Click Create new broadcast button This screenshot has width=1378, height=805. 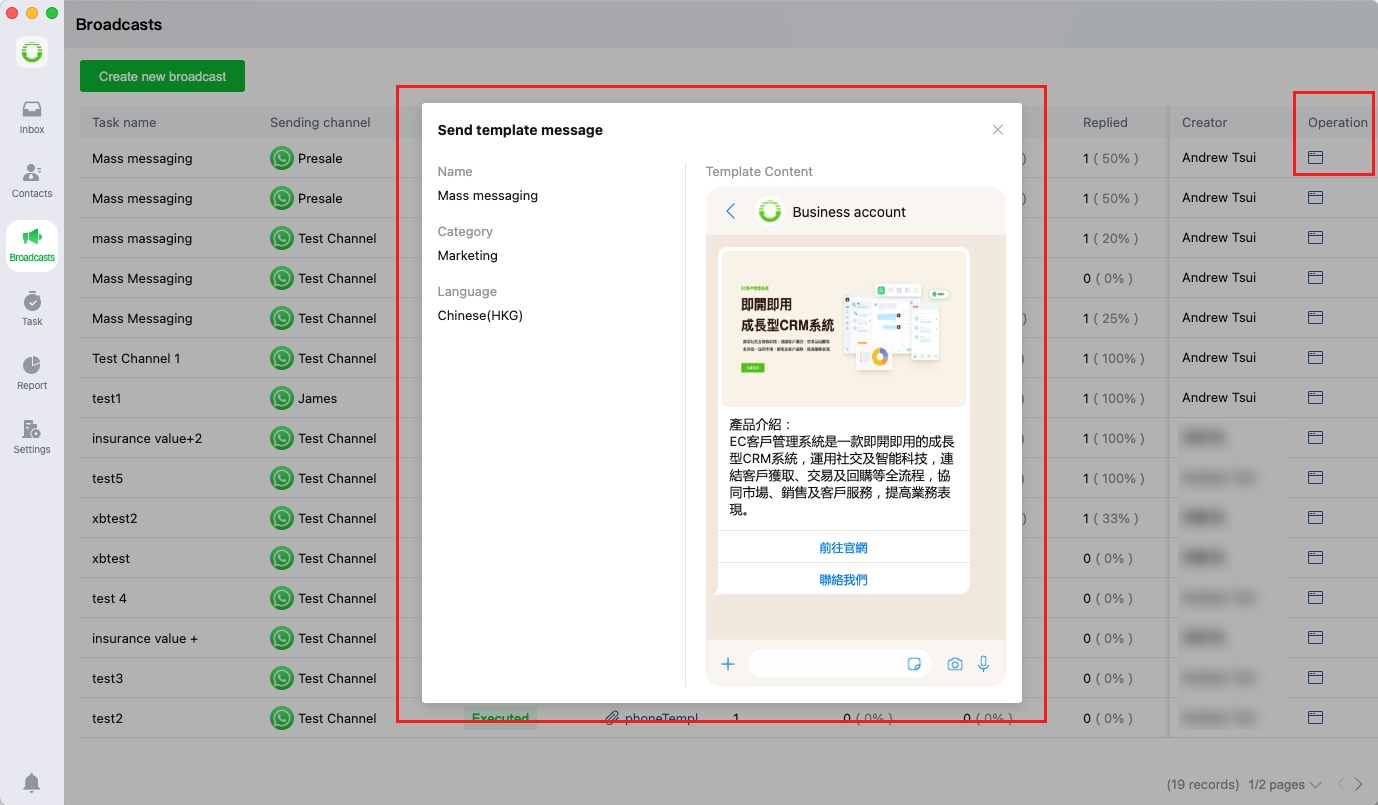pyautogui.click(x=162, y=76)
